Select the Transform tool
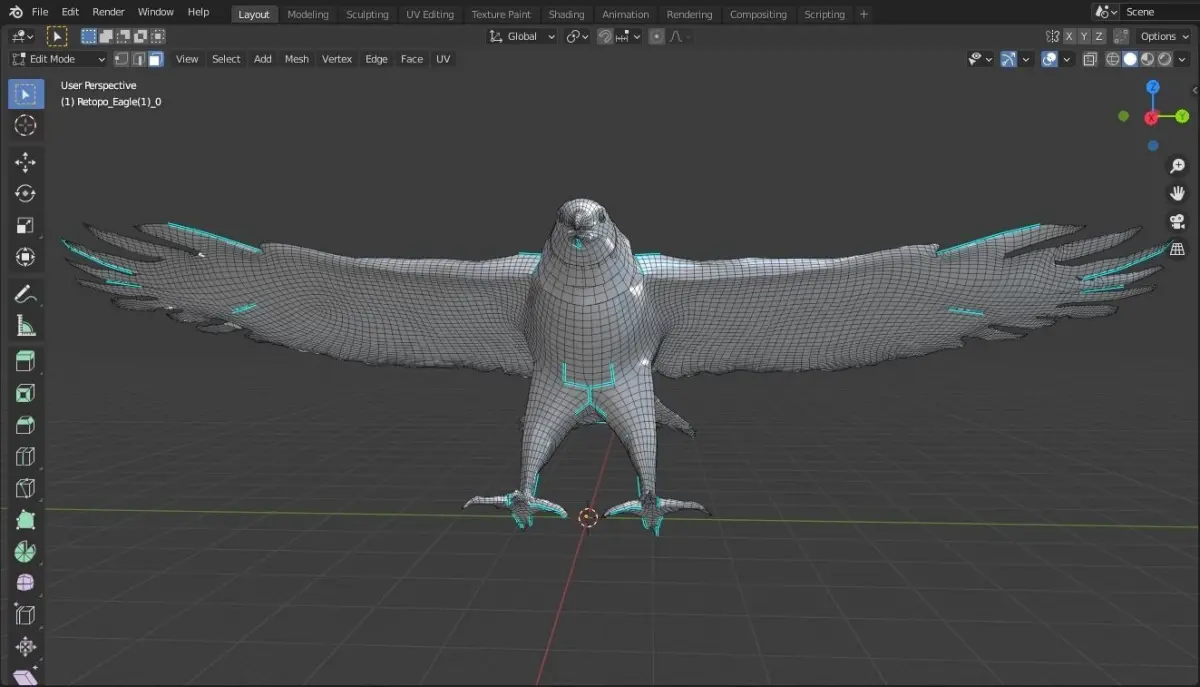 coord(26,257)
